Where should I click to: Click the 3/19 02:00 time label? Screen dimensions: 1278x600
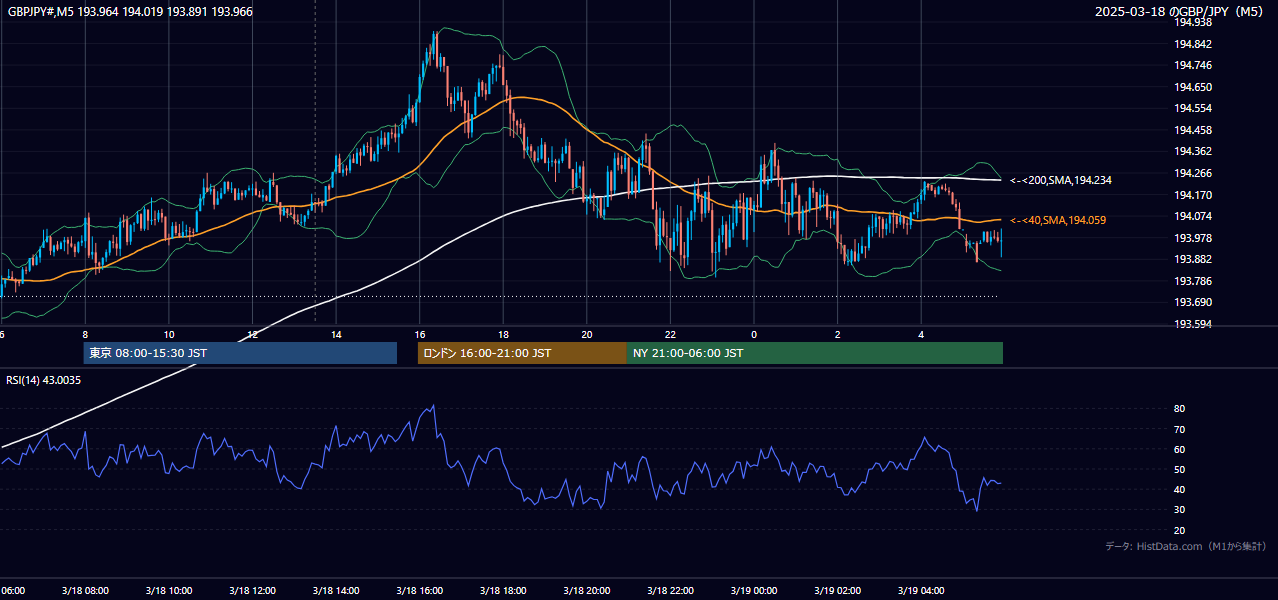[838, 591]
